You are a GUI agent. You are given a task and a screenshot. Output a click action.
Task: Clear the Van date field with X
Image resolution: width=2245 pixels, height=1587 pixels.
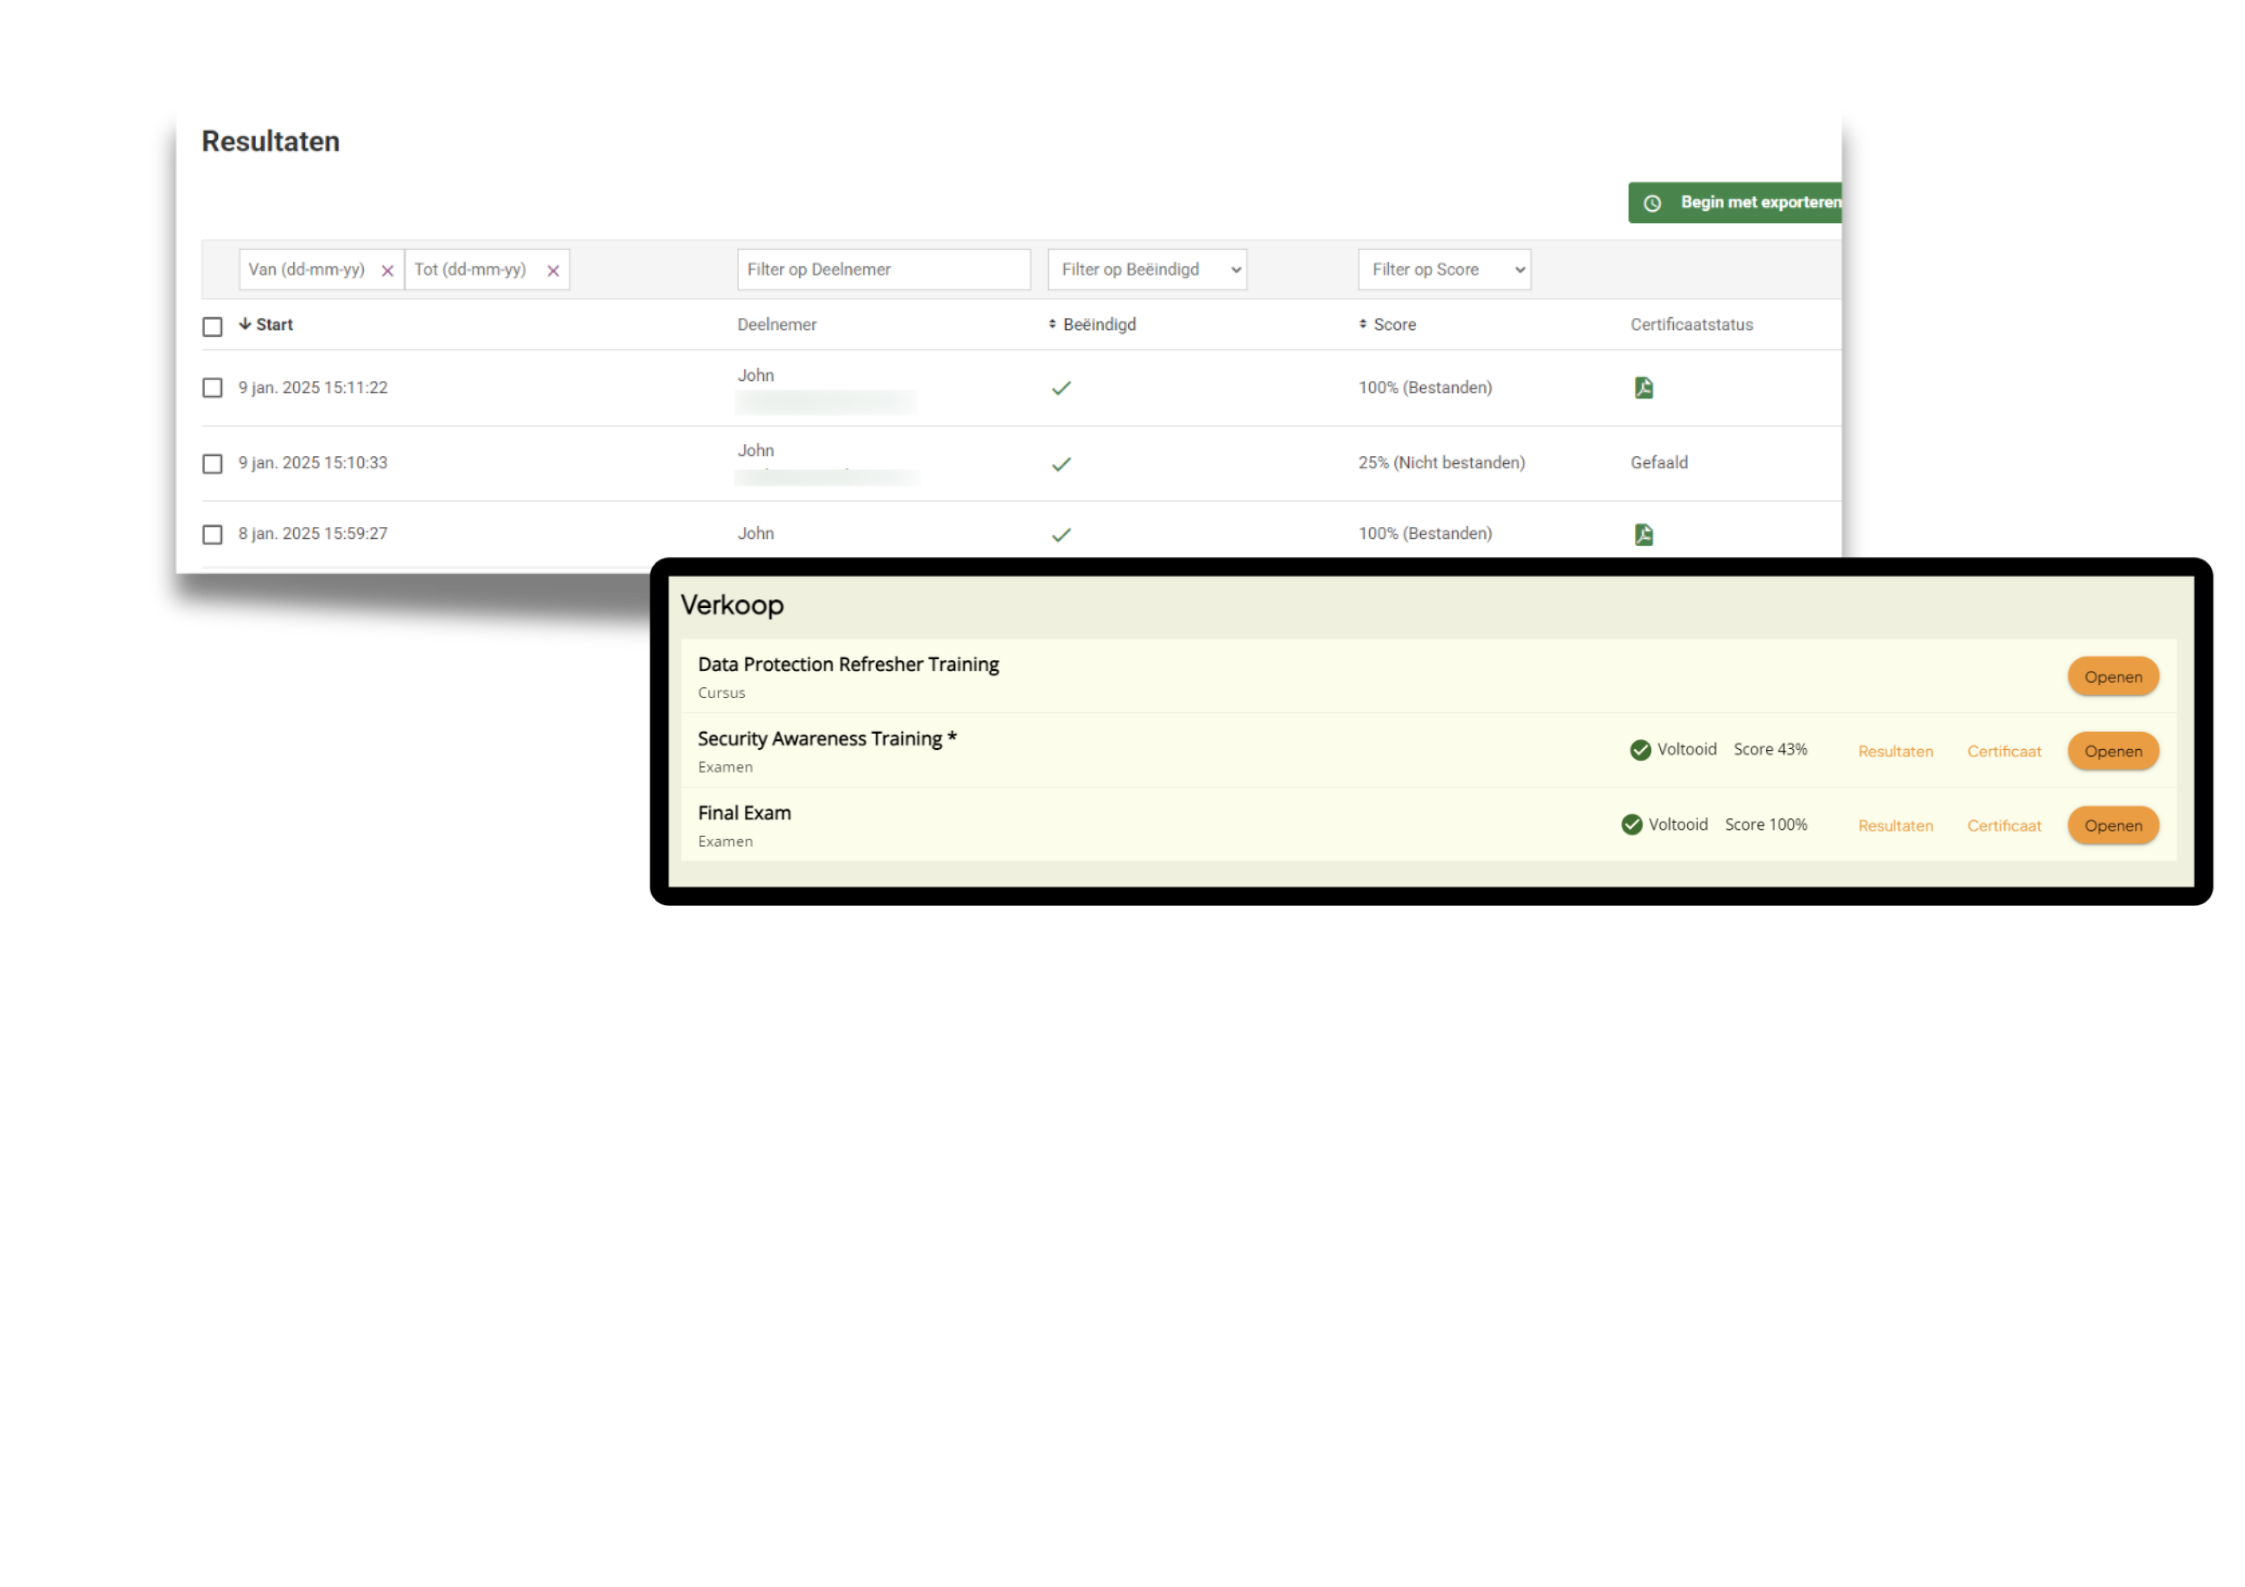[387, 271]
